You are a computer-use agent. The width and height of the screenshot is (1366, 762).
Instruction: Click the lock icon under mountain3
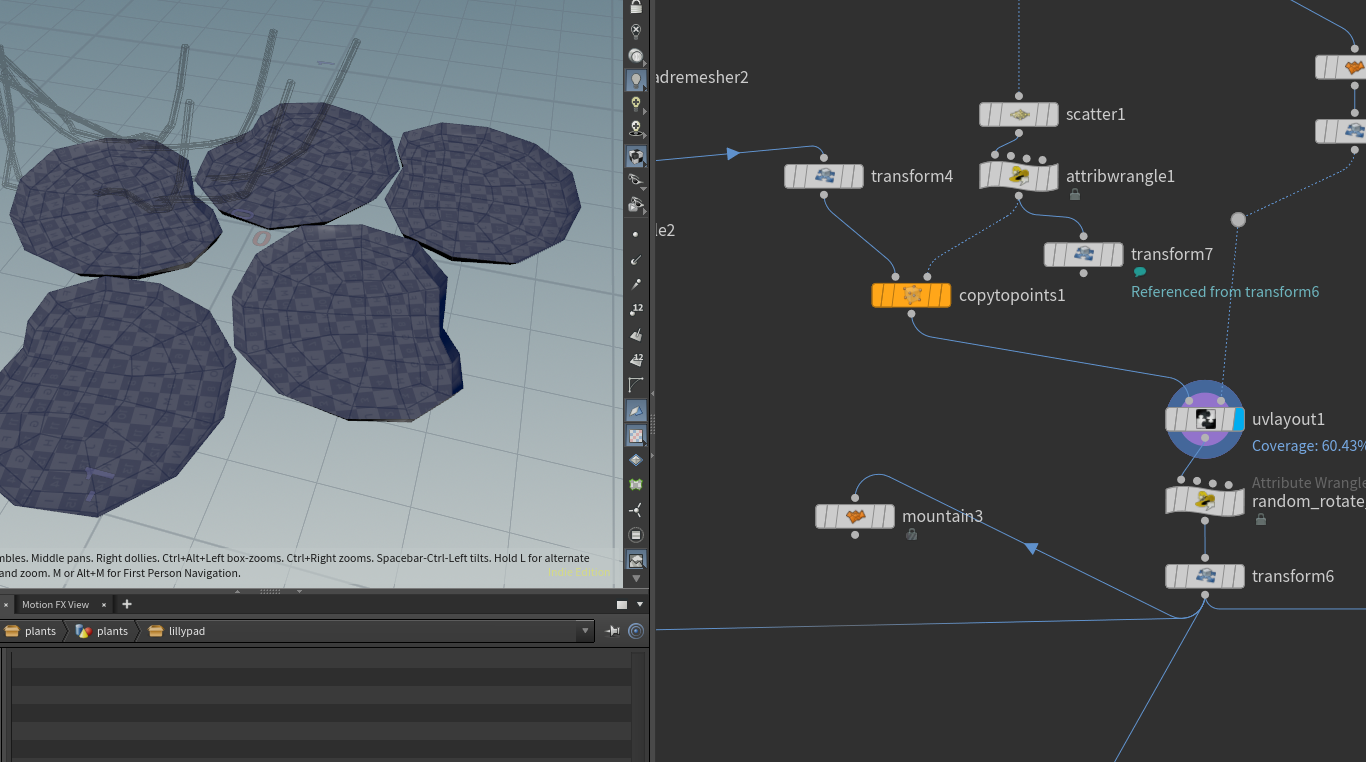coord(911,535)
